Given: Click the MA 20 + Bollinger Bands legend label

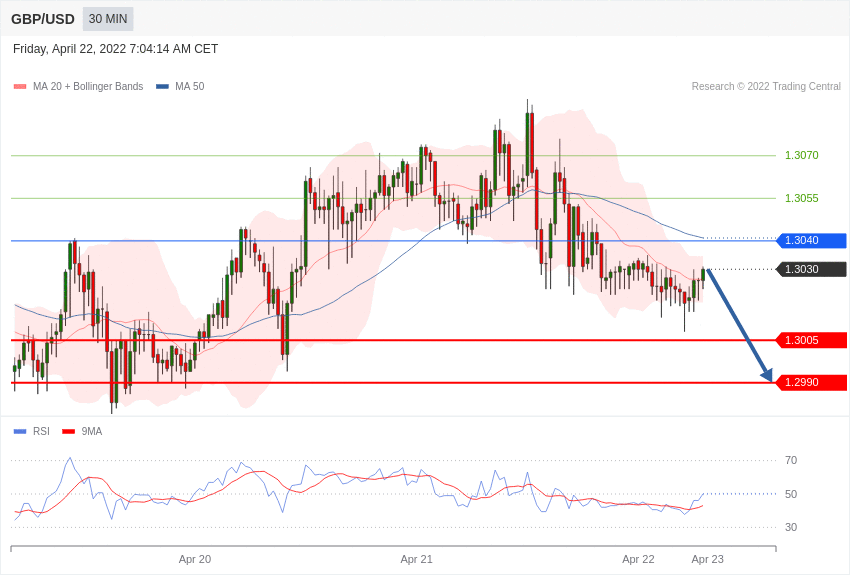Looking at the screenshot, I should pyautogui.click(x=88, y=86).
